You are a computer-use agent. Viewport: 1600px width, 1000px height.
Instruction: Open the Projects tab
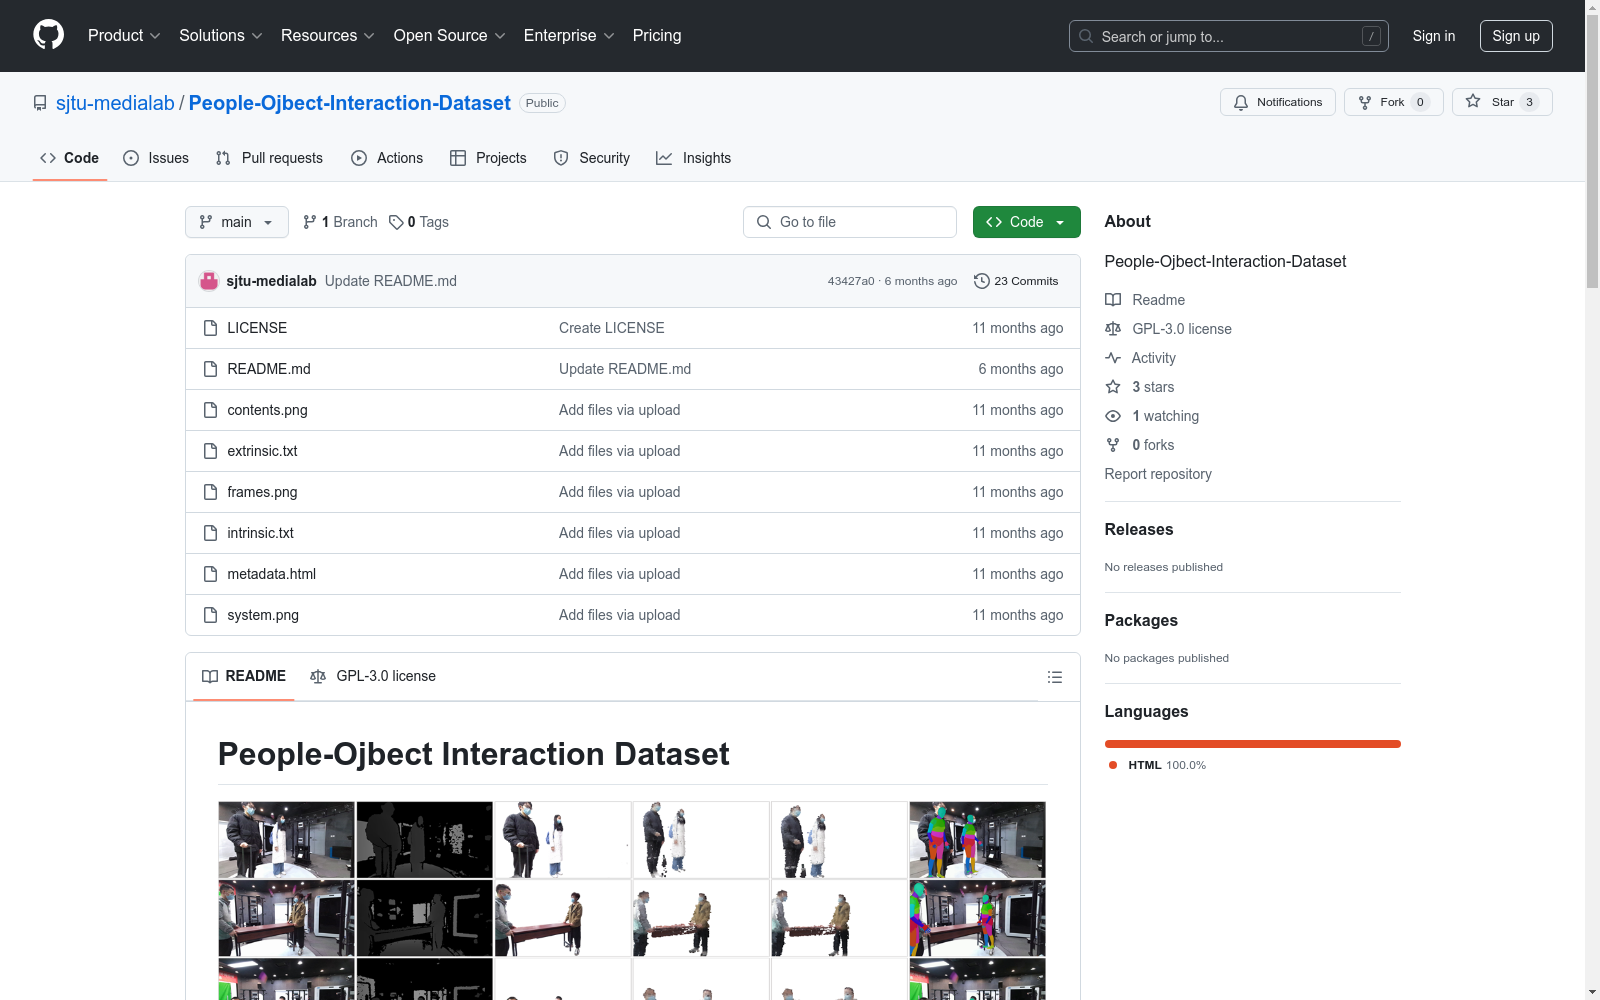pyautogui.click(x=488, y=158)
